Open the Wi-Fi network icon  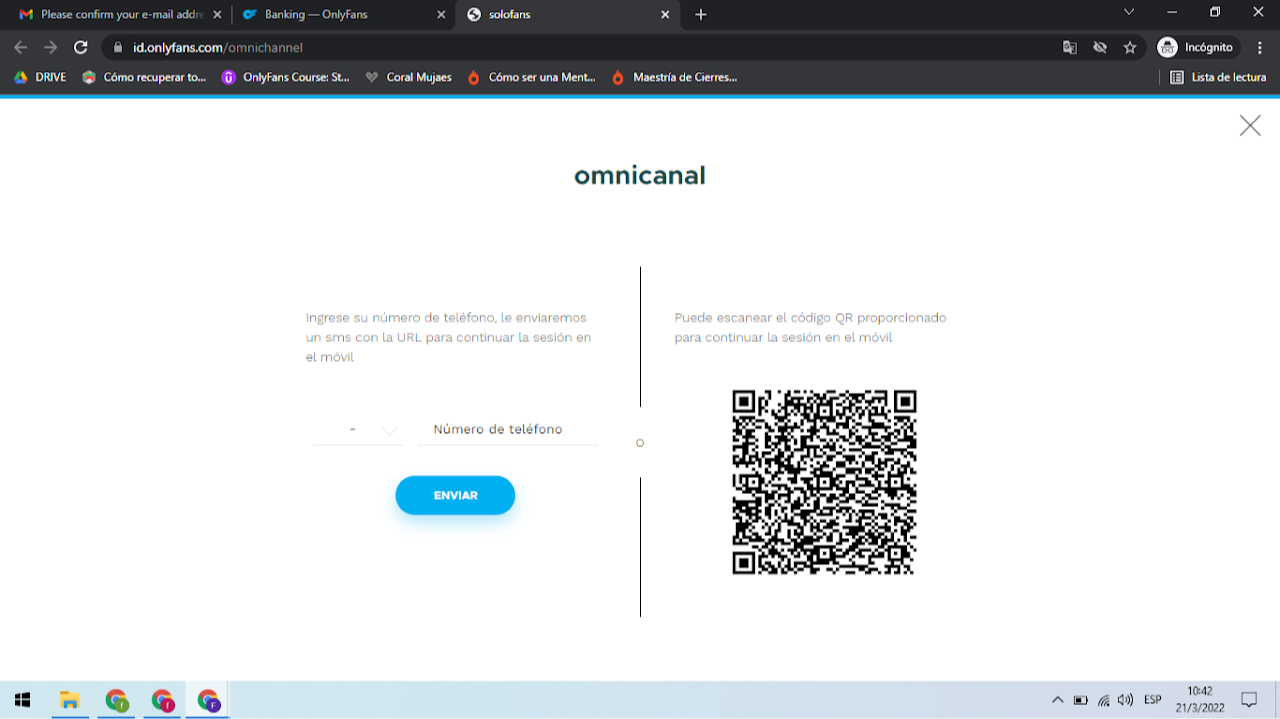(1104, 700)
